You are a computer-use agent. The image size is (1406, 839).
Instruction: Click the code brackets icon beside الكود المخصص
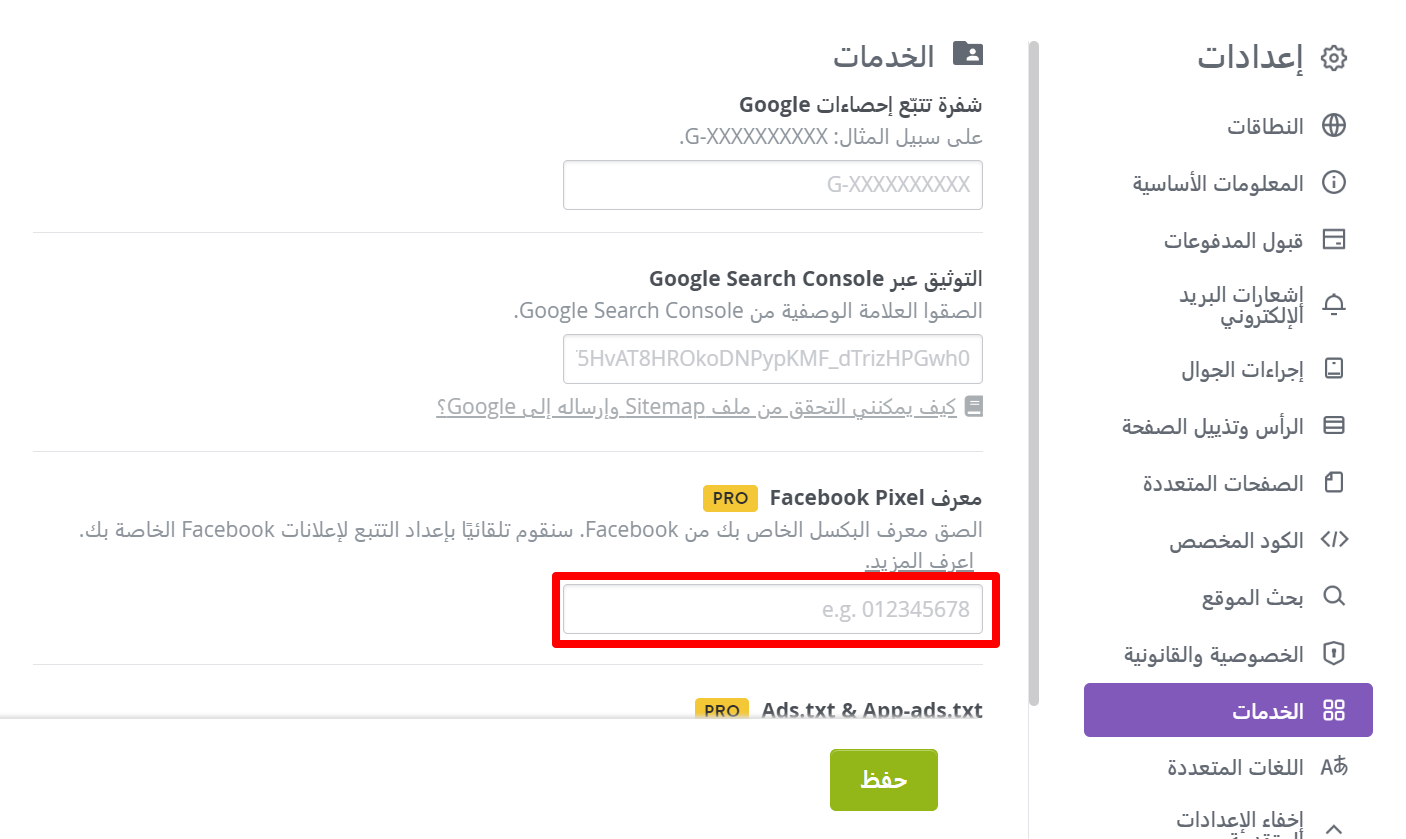click(x=1334, y=540)
